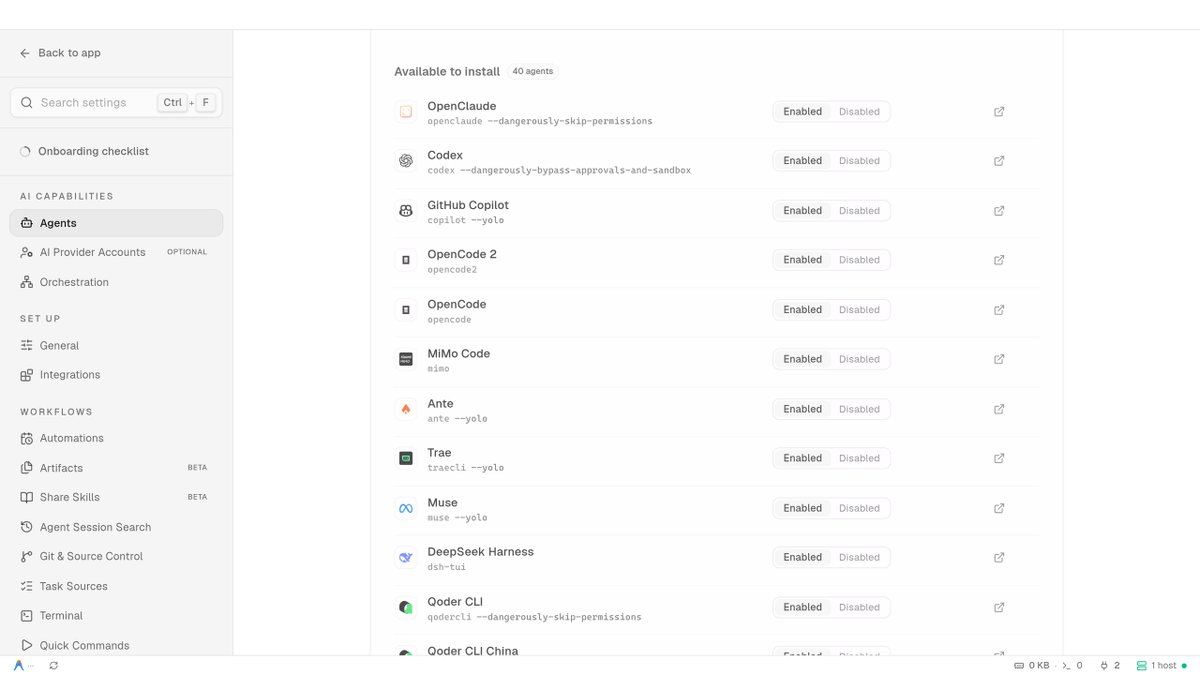The width and height of the screenshot is (1200, 675).
Task: Open the Codex external link icon
Action: [x=999, y=161]
